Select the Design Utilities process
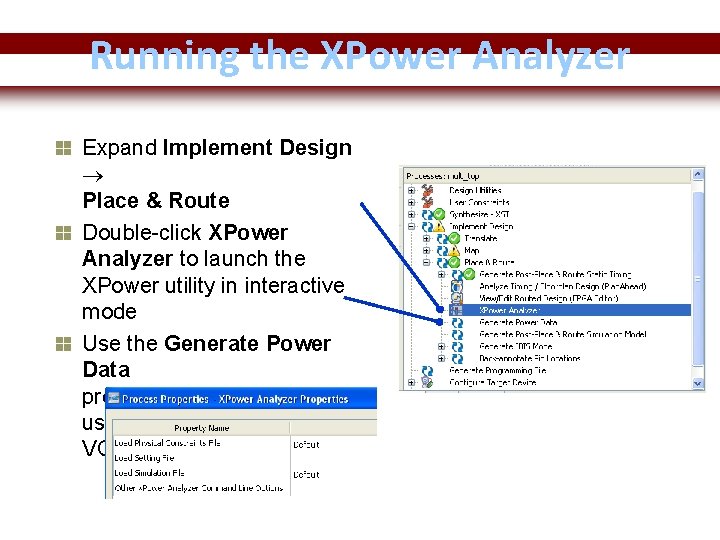 coord(475,190)
